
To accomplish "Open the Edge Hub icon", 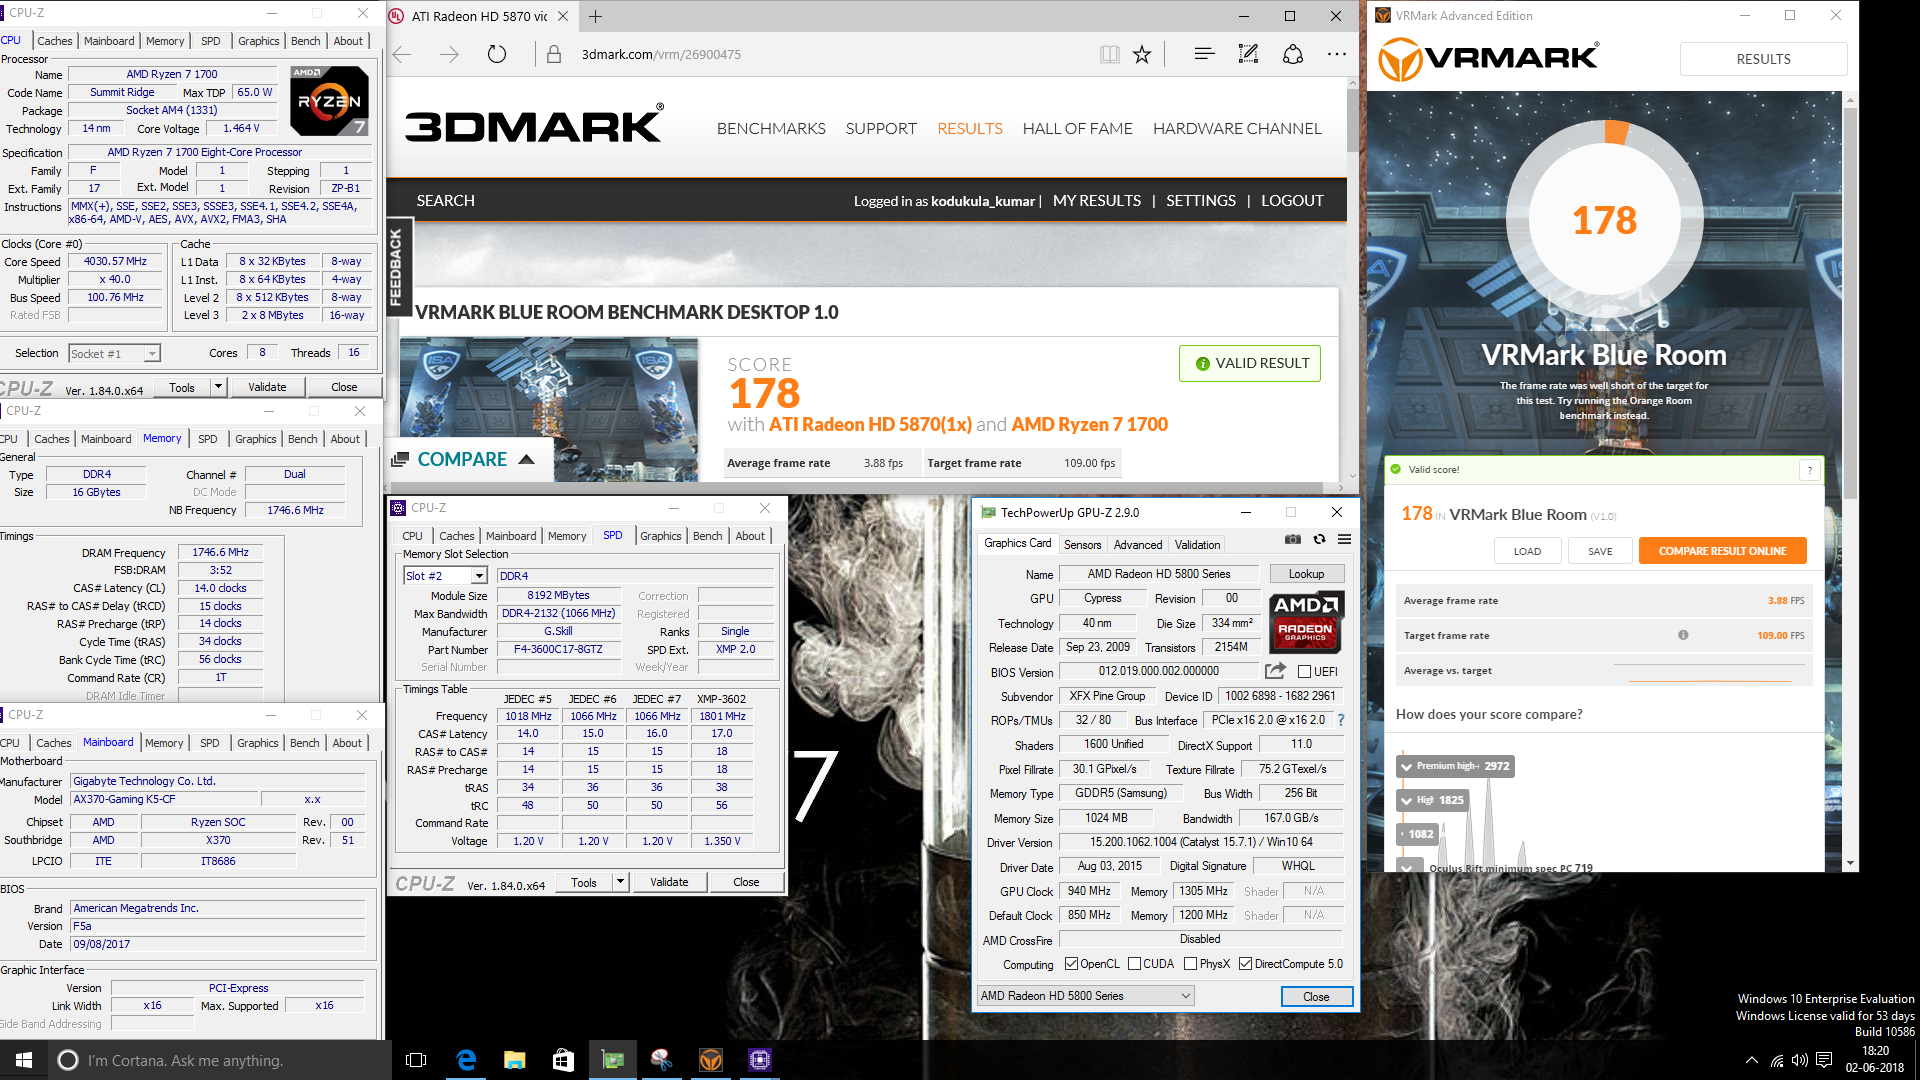I will (x=1204, y=55).
